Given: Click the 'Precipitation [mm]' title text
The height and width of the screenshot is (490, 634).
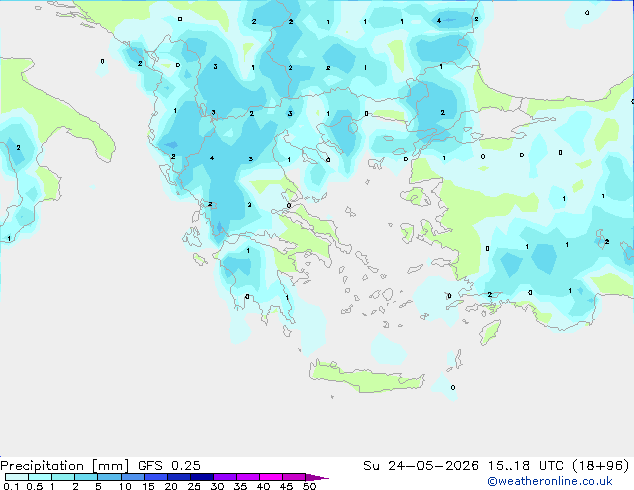Looking at the screenshot, I should tap(64, 466).
